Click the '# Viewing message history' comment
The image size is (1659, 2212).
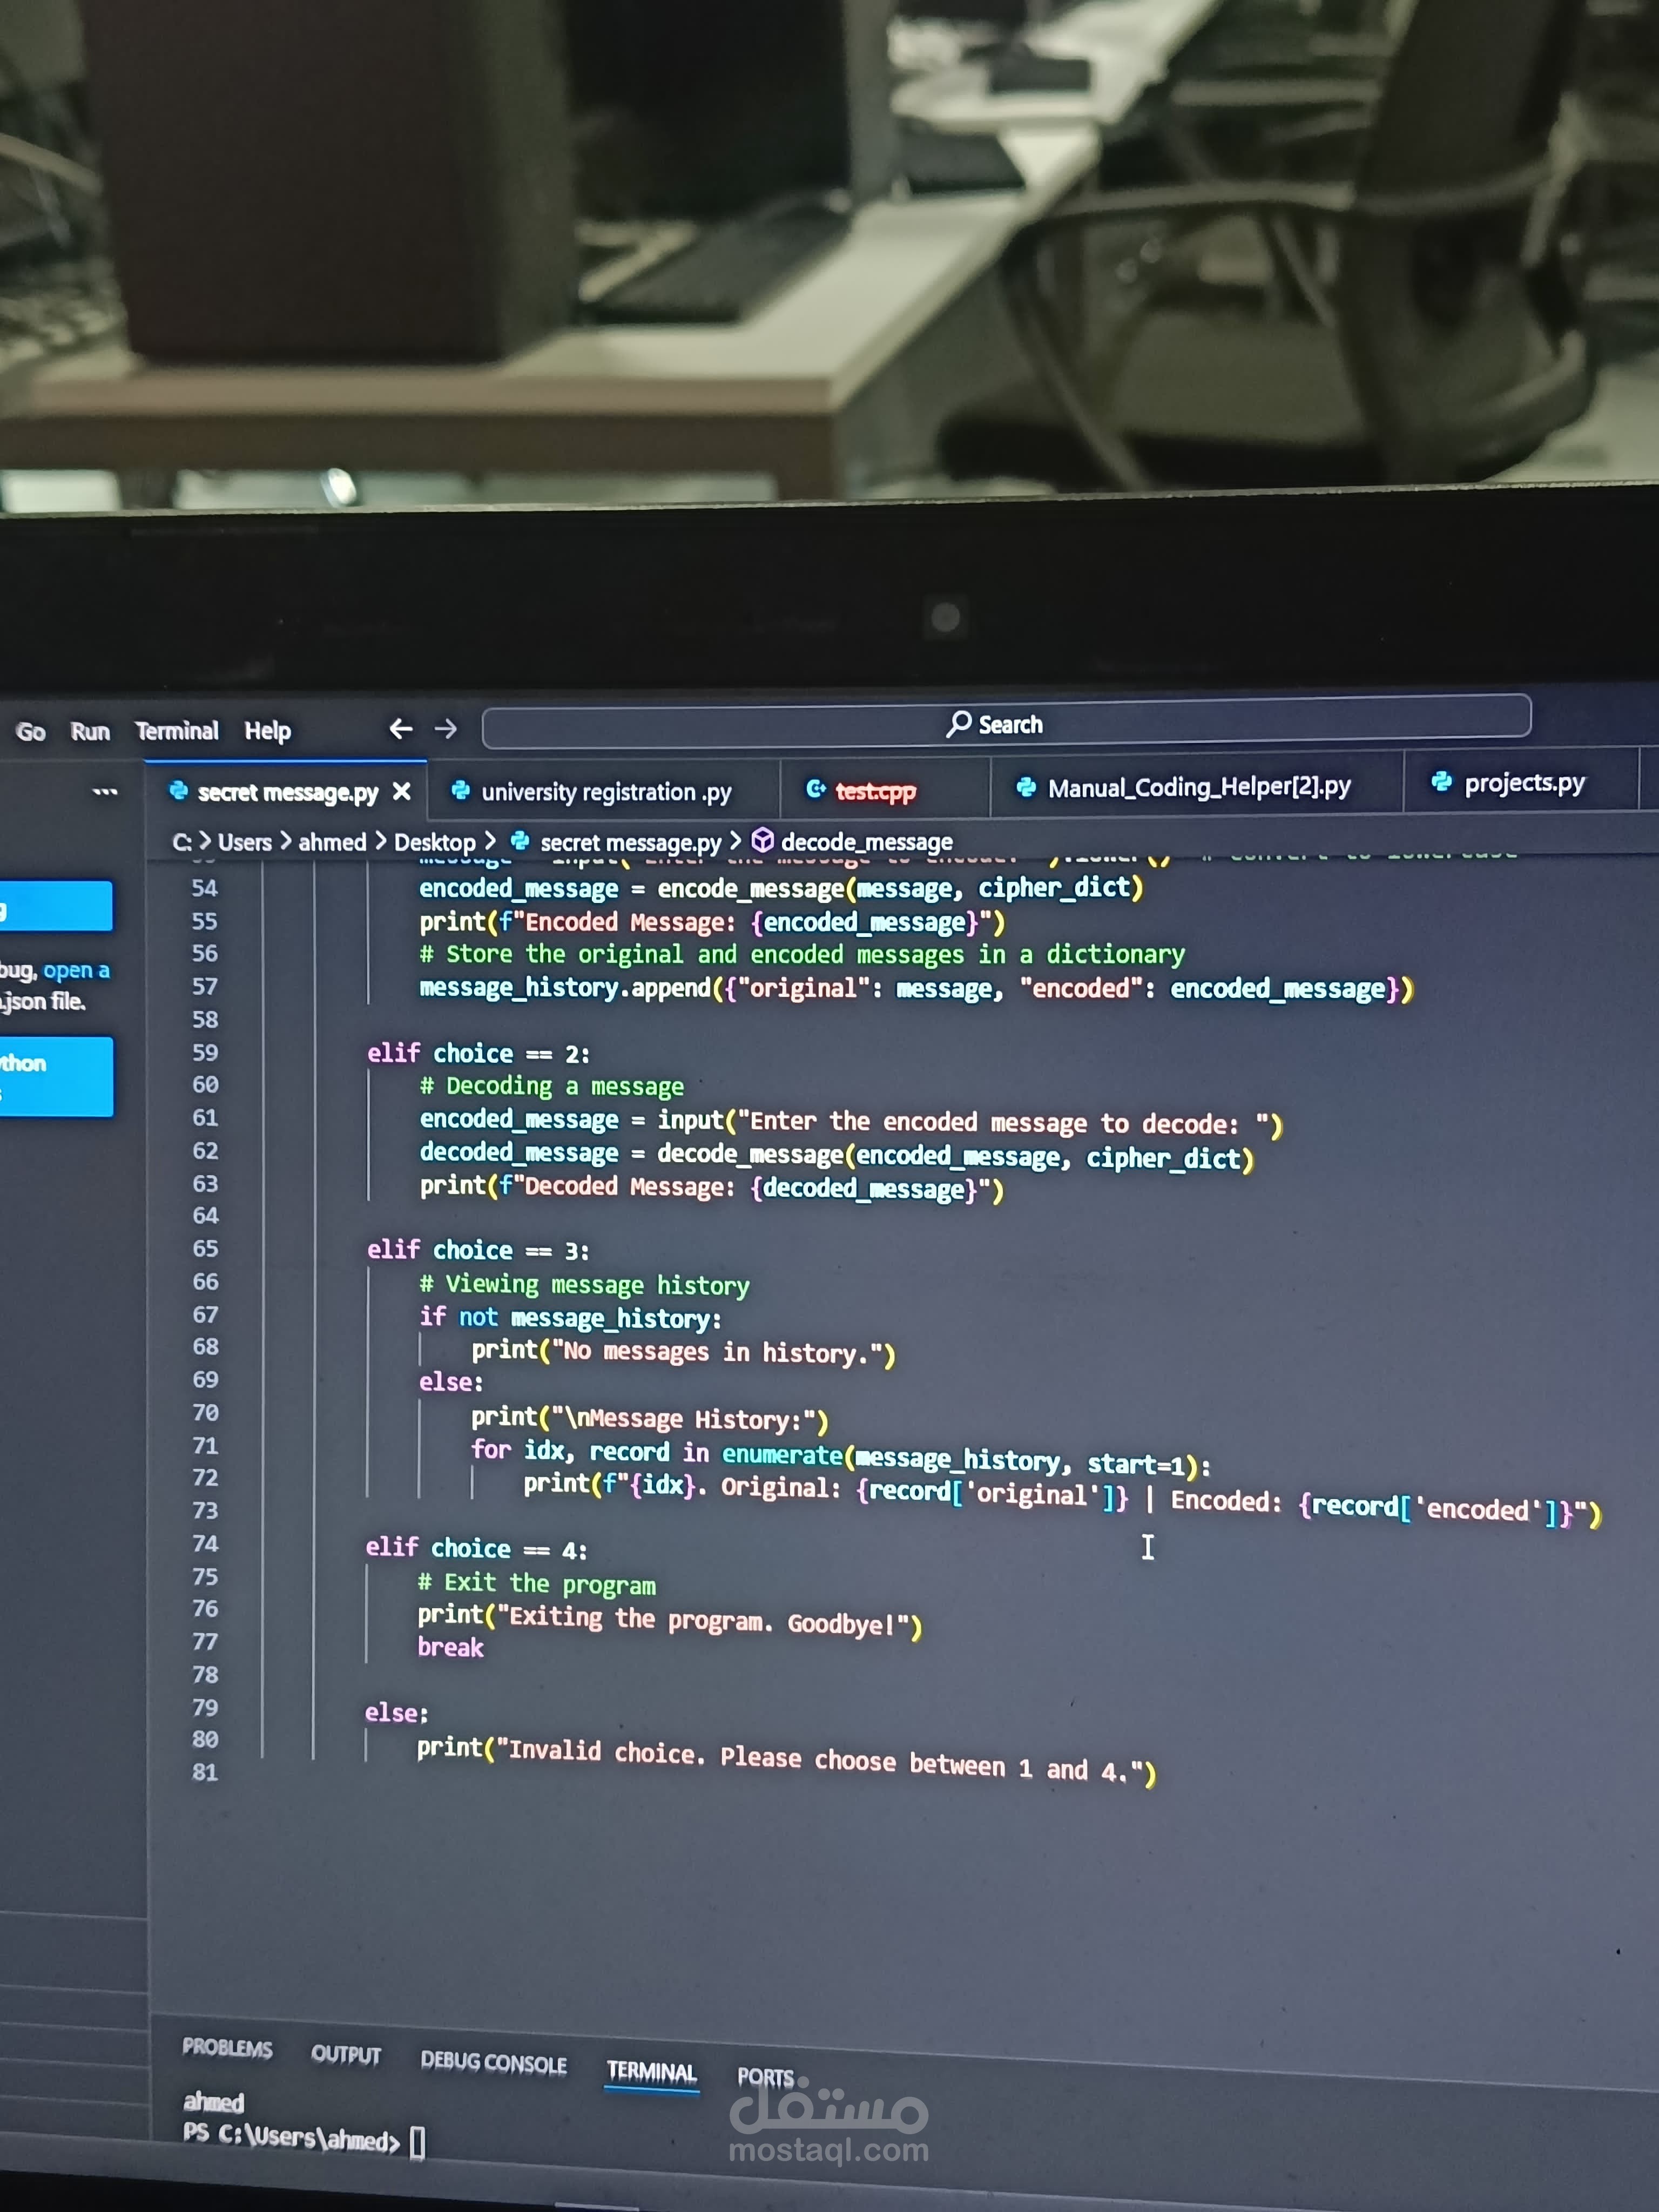point(584,1284)
